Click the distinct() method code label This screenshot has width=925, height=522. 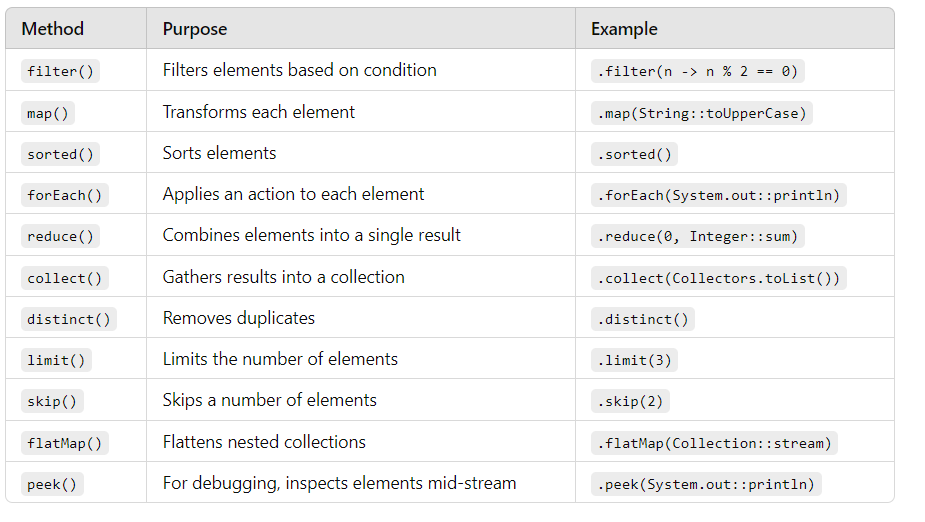point(69,319)
